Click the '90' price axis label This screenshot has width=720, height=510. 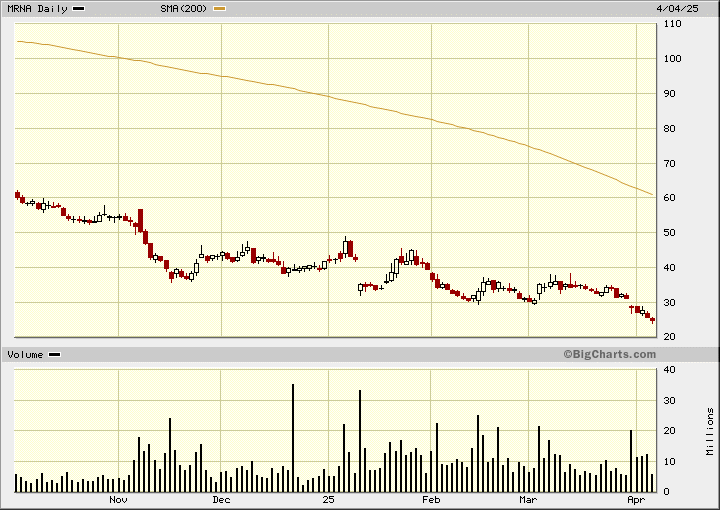click(670, 94)
